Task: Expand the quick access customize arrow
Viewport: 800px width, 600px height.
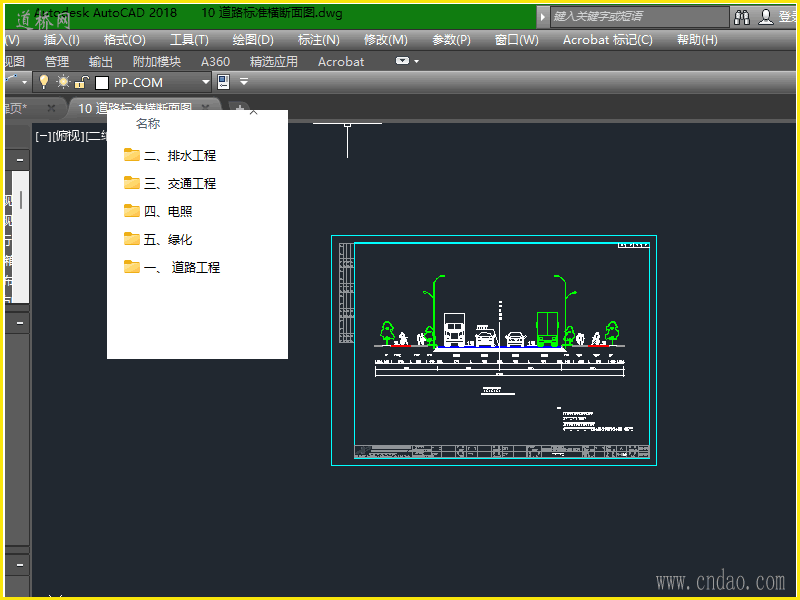Action: tap(244, 82)
